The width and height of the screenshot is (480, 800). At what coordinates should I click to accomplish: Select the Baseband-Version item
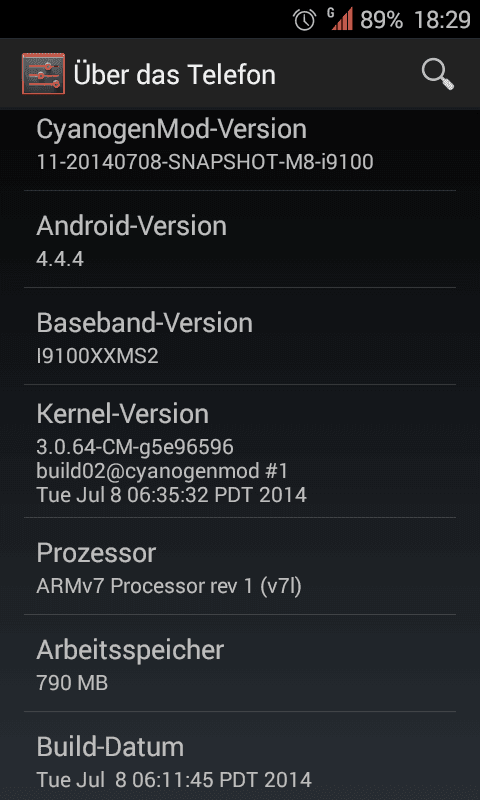(240, 336)
